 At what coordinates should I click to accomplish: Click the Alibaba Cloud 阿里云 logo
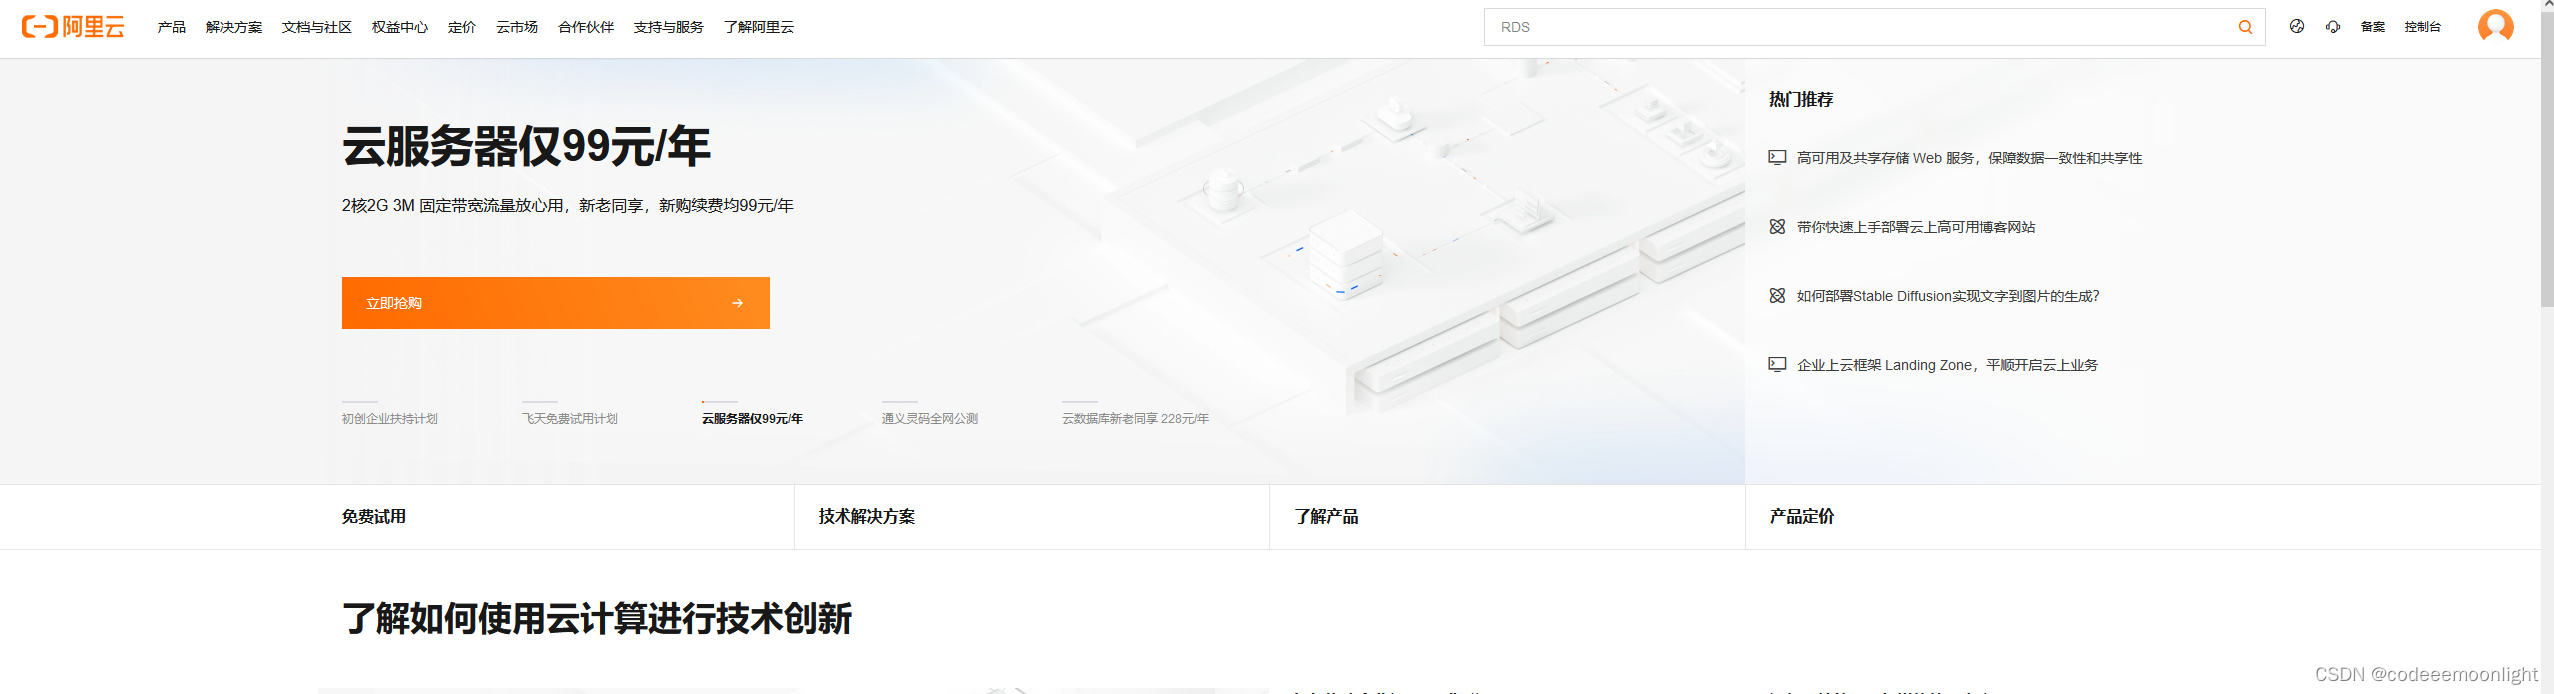tap(73, 27)
